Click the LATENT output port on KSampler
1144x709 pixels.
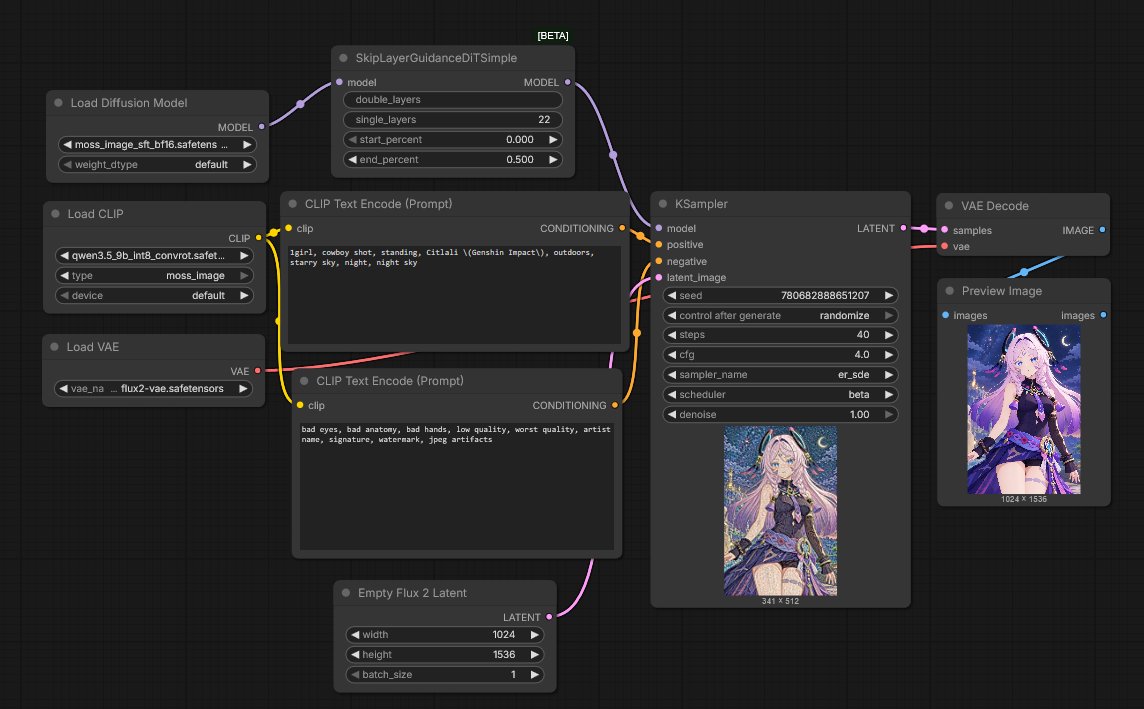tap(903, 228)
